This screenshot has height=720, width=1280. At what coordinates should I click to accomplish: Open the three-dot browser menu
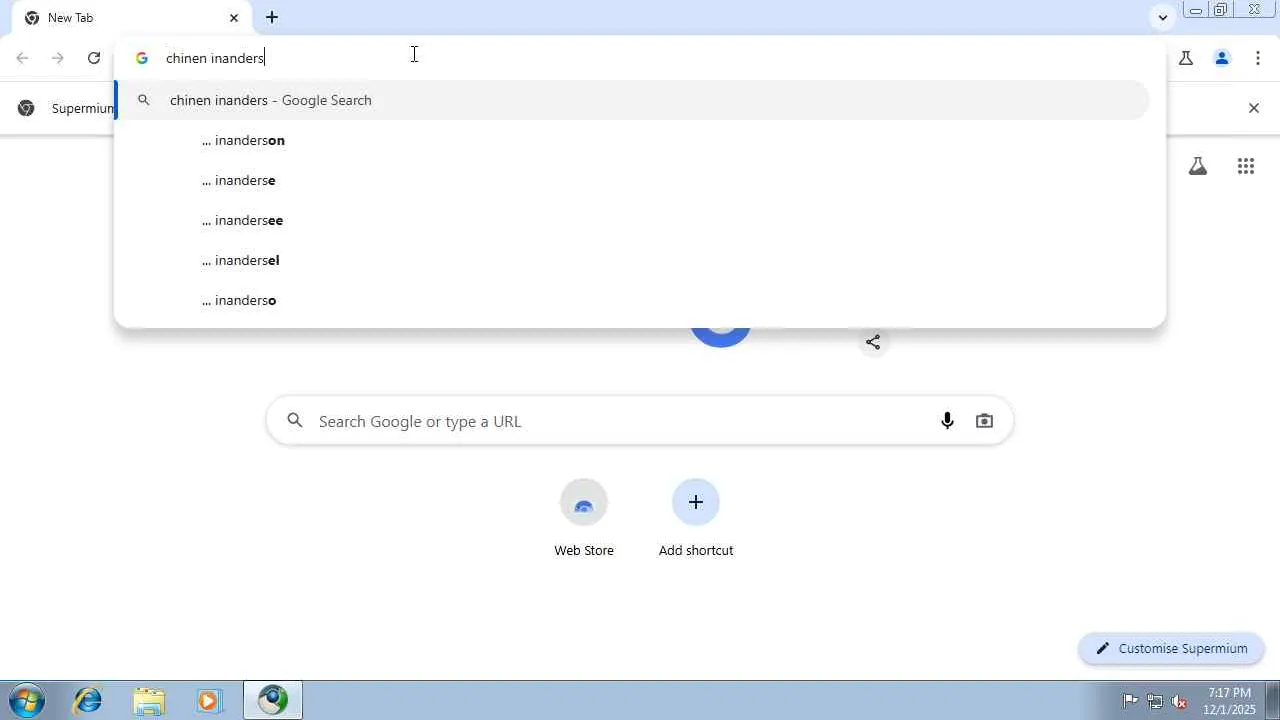(x=1258, y=58)
